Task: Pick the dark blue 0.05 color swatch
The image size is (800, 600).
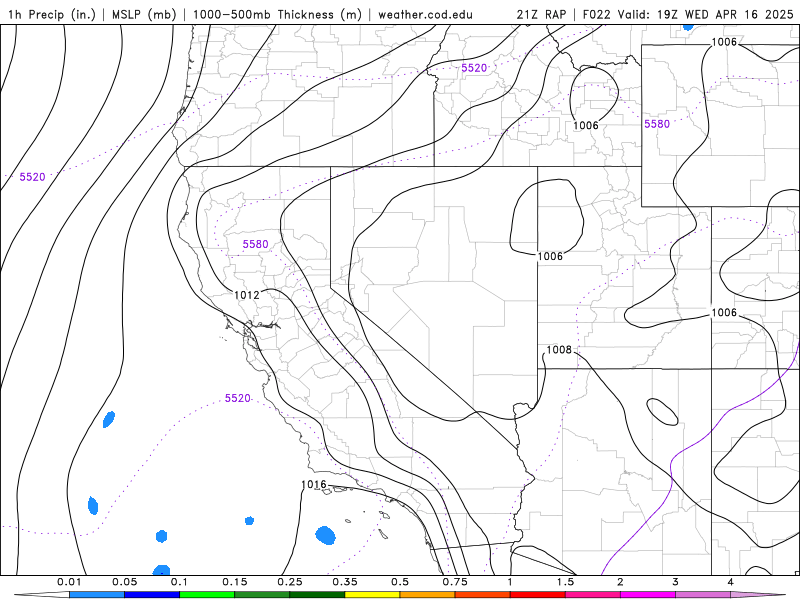Action: (x=152, y=595)
